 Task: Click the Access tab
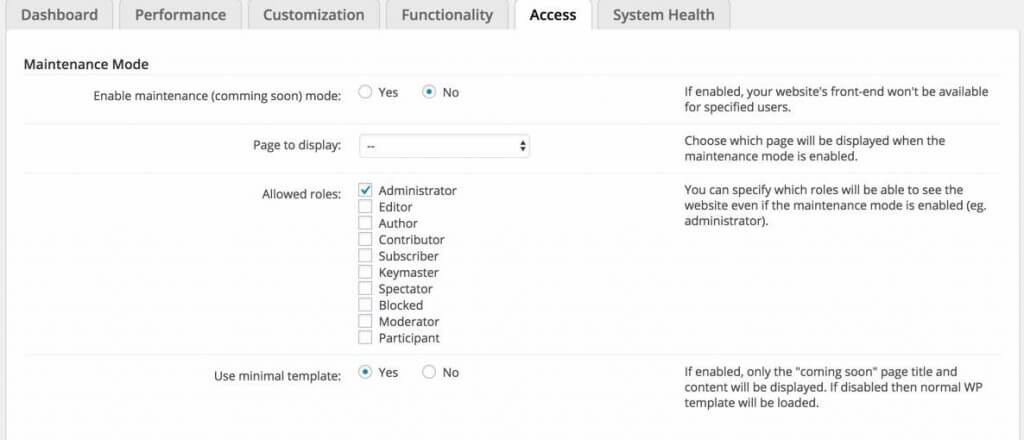pos(553,15)
